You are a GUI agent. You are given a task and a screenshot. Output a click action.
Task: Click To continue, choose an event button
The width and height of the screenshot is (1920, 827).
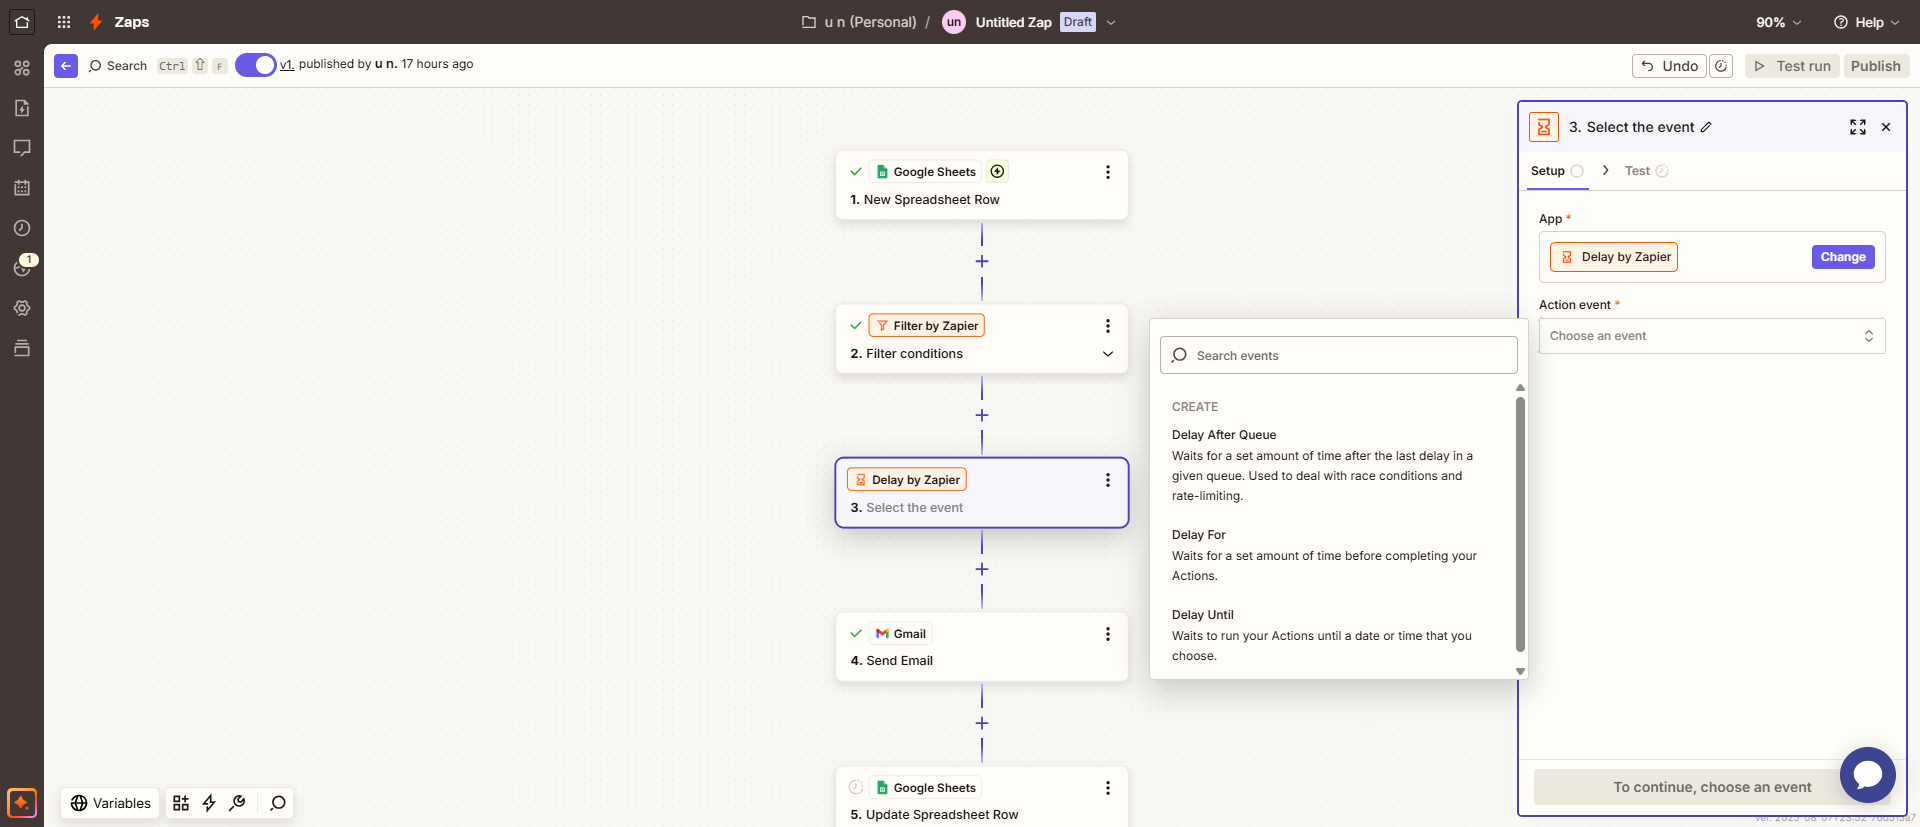click(x=1712, y=787)
